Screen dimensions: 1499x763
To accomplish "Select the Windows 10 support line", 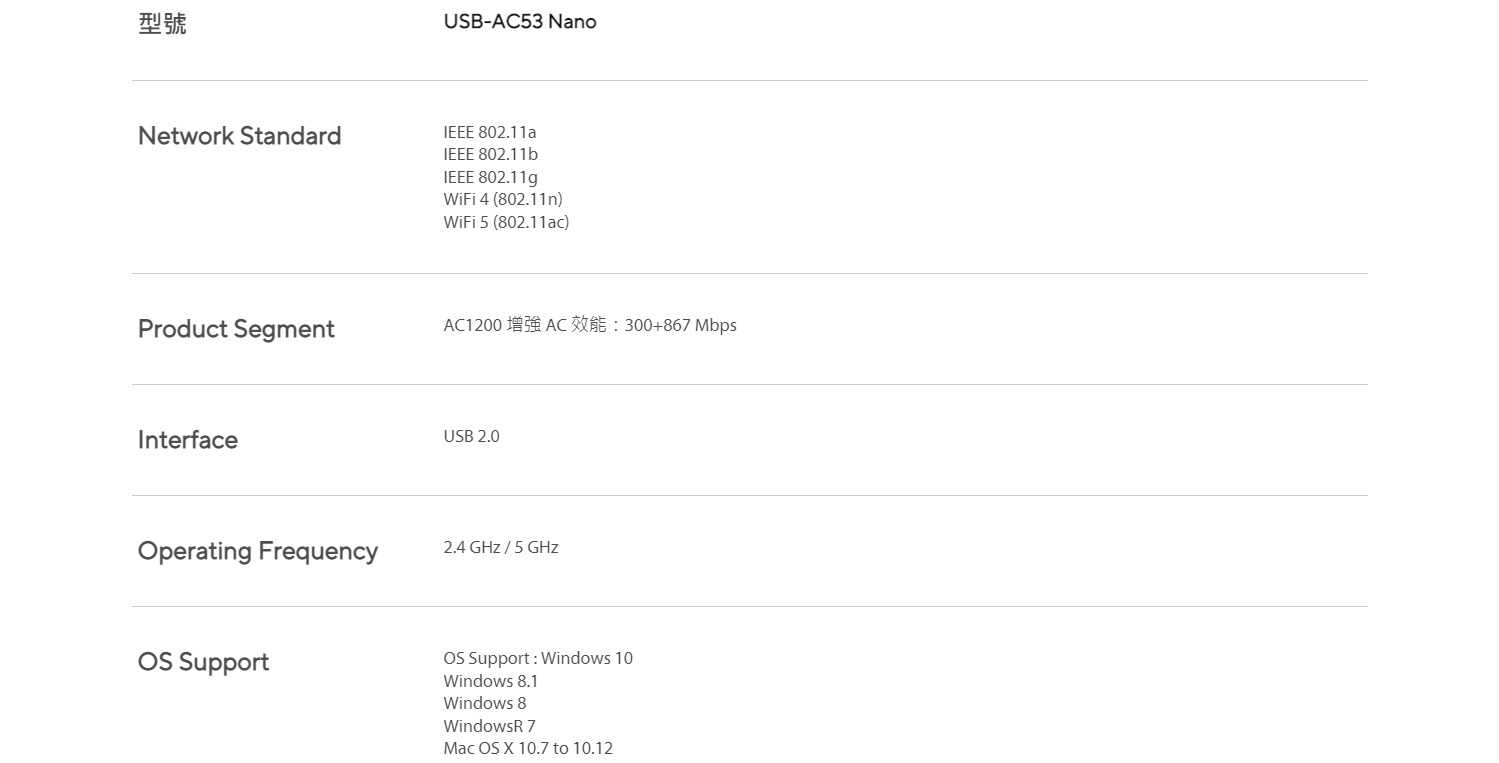I will click(x=538, y=658).
